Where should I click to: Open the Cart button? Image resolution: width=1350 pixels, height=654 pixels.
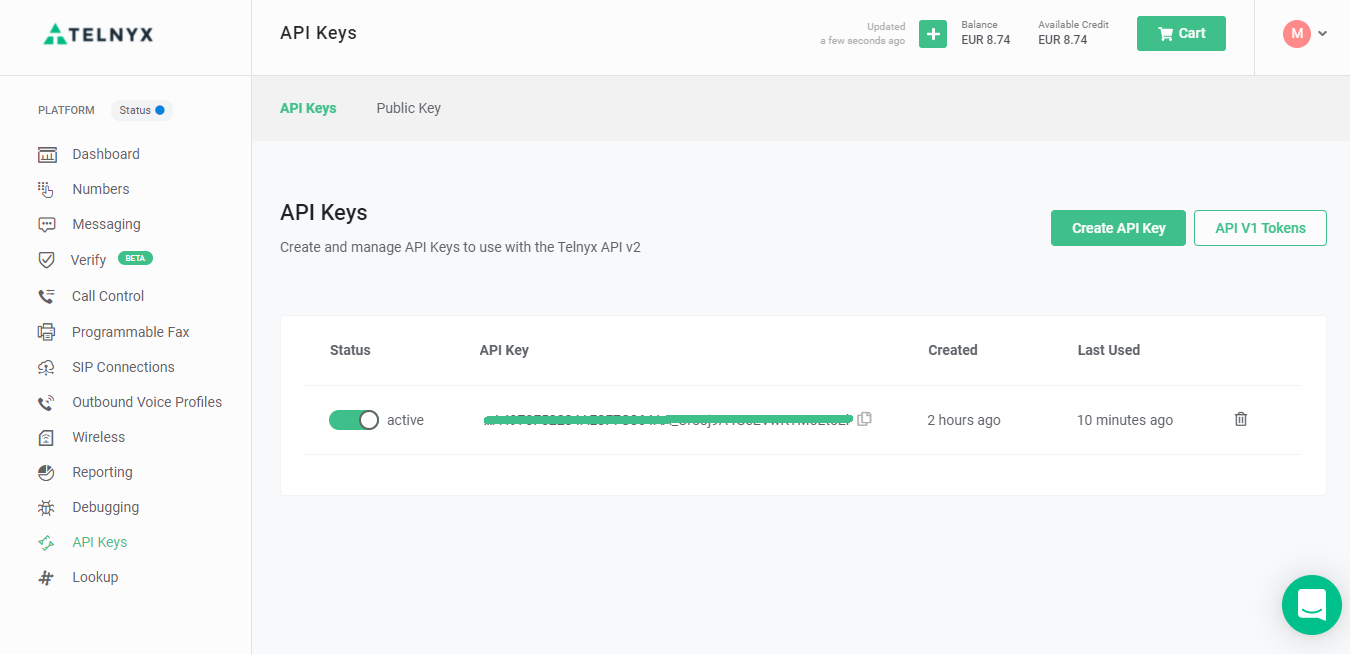pyautogui.click(x=1181, y=33)
